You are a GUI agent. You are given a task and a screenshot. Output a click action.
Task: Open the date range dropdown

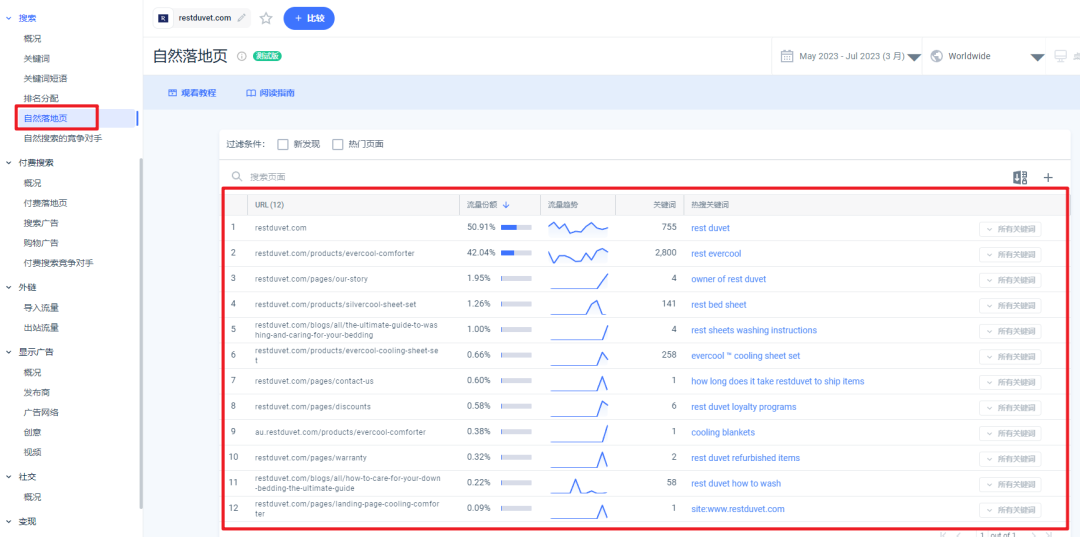pos(914,57)
